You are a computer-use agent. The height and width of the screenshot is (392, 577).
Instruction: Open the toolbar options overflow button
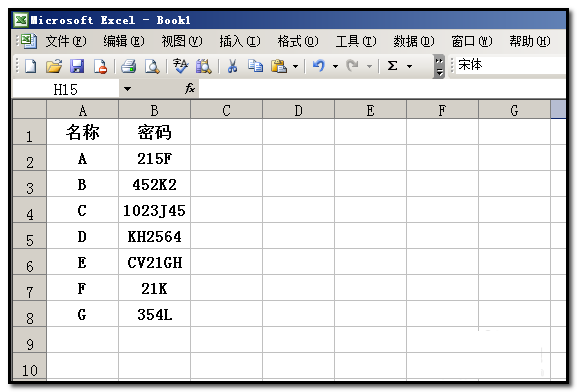coord(439,67)
